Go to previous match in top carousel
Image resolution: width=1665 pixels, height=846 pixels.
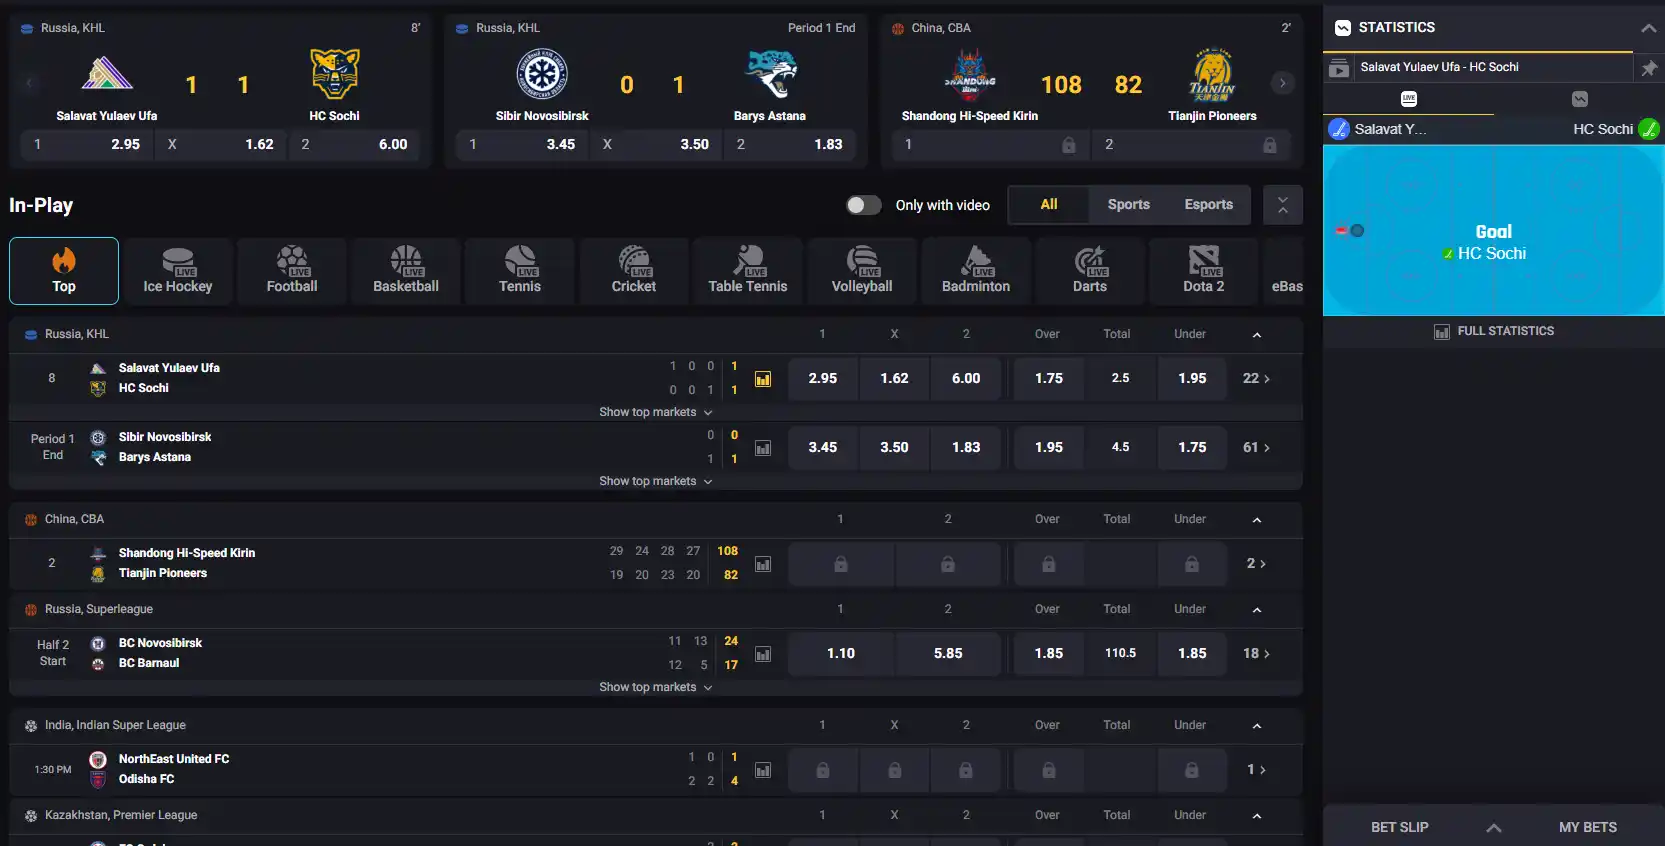(29, 83)
